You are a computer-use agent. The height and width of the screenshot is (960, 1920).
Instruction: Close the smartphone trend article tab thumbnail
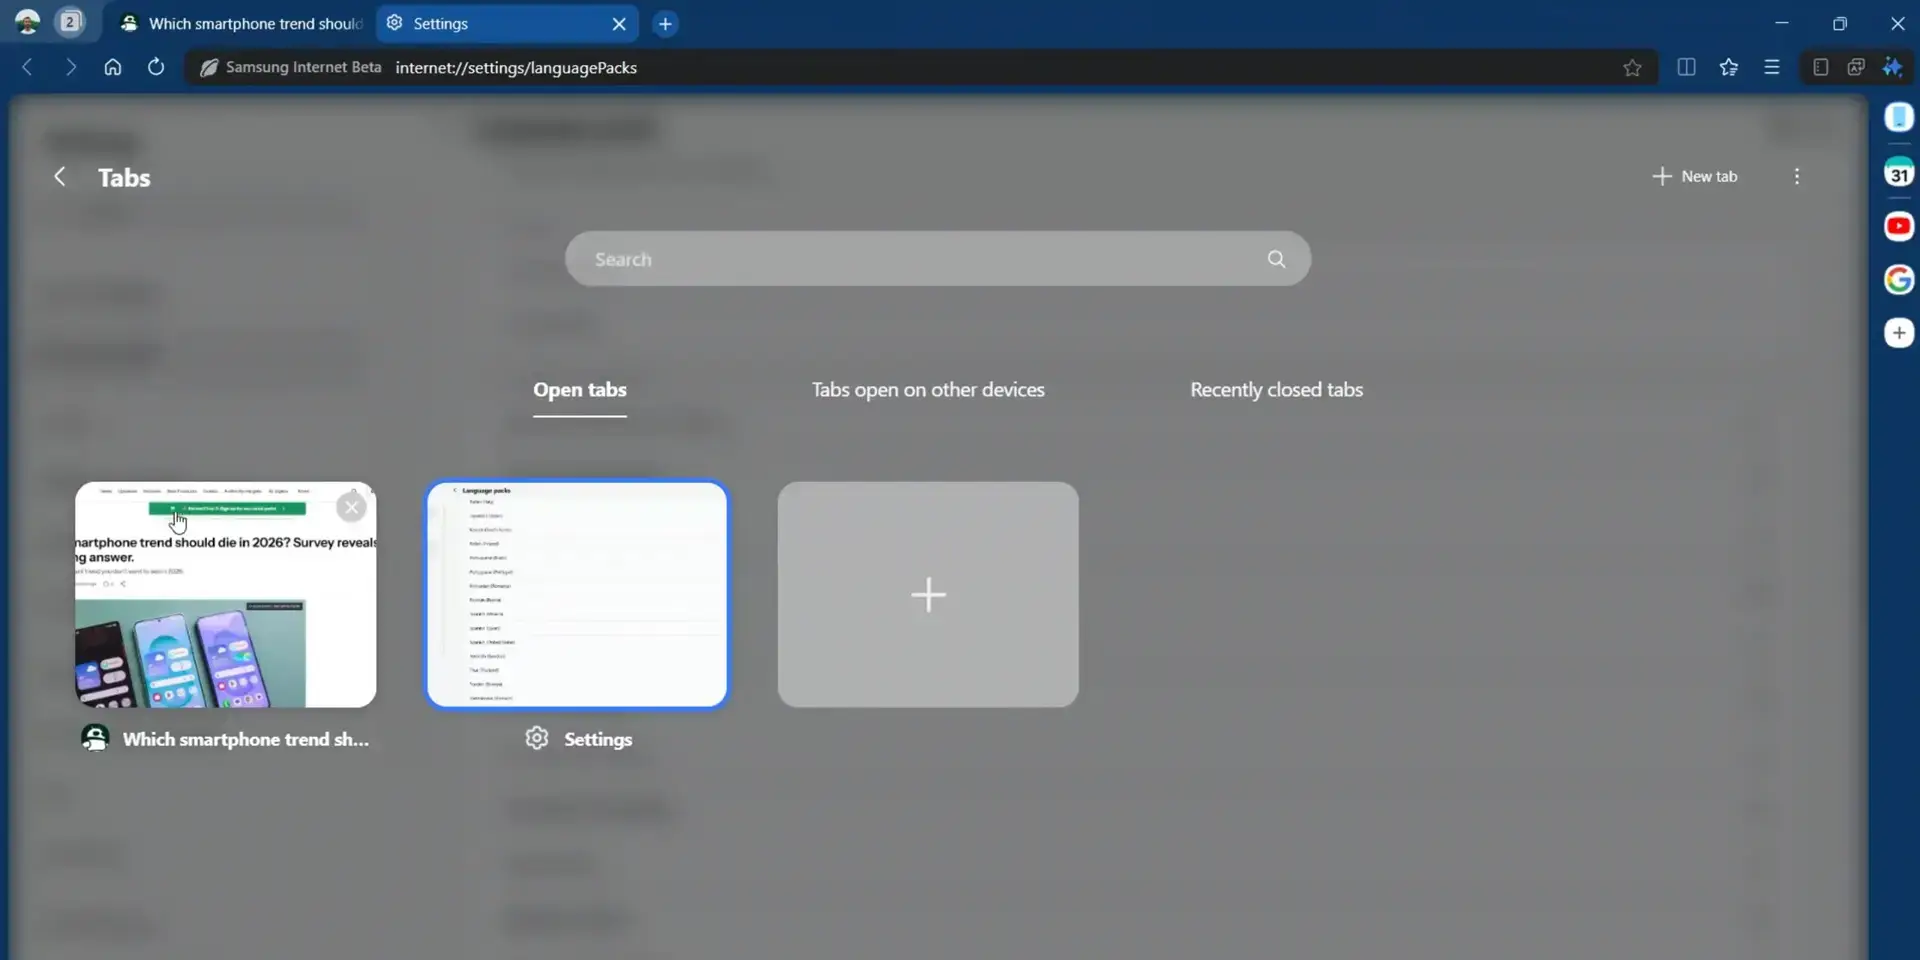(x=352, y=507)
